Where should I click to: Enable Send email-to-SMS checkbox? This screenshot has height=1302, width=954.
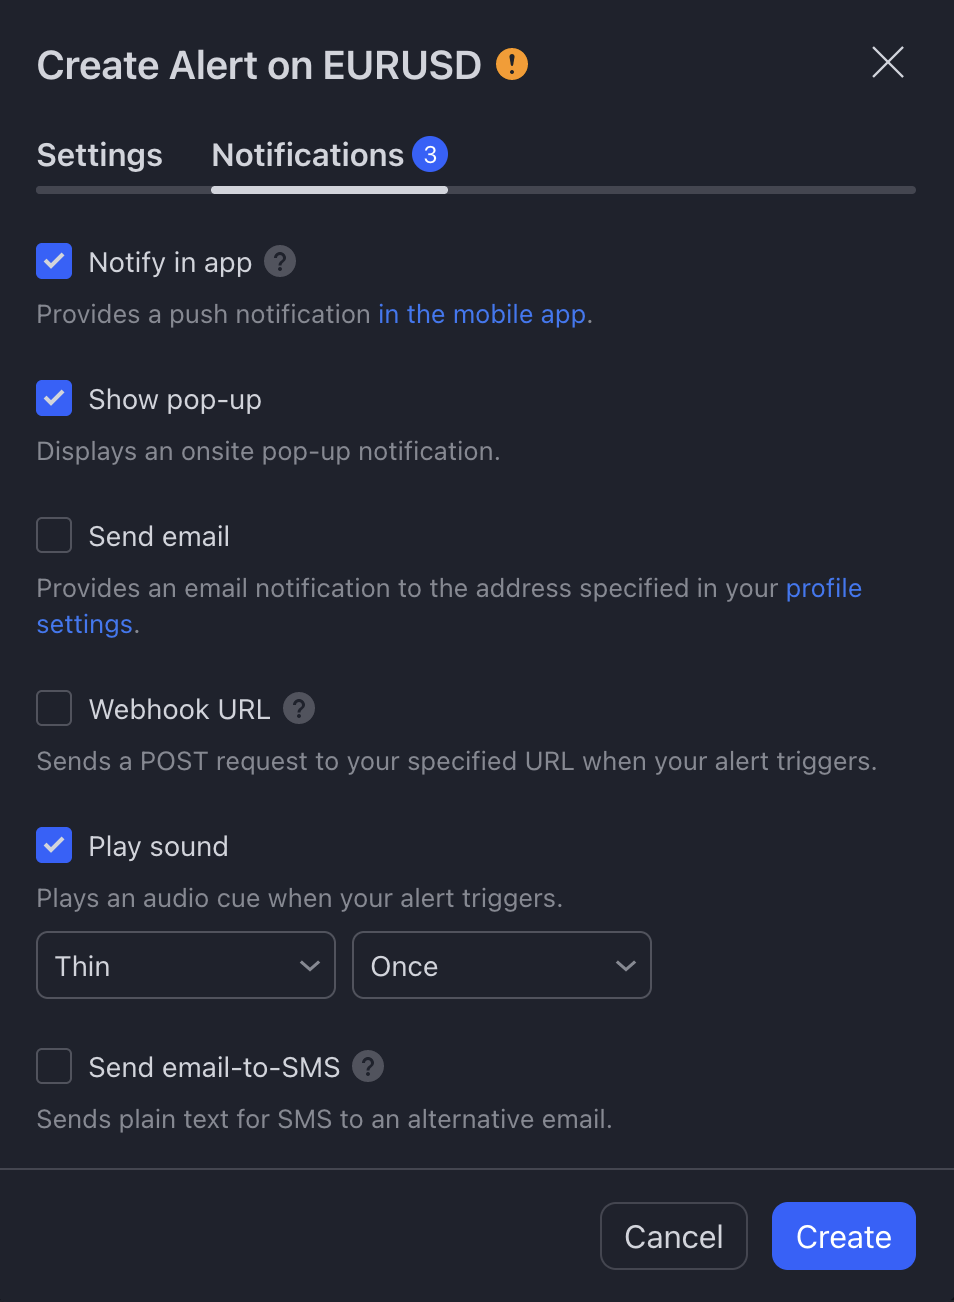pyautogui.click(x=54, y=1066)
